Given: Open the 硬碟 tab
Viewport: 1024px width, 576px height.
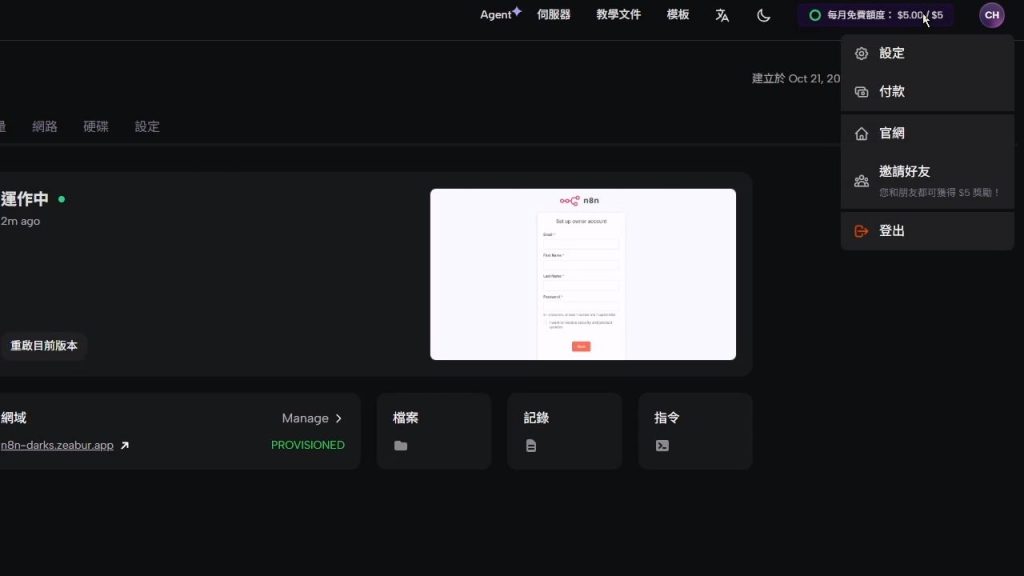Looking at the screenshot, I should [x=95, y=126].
